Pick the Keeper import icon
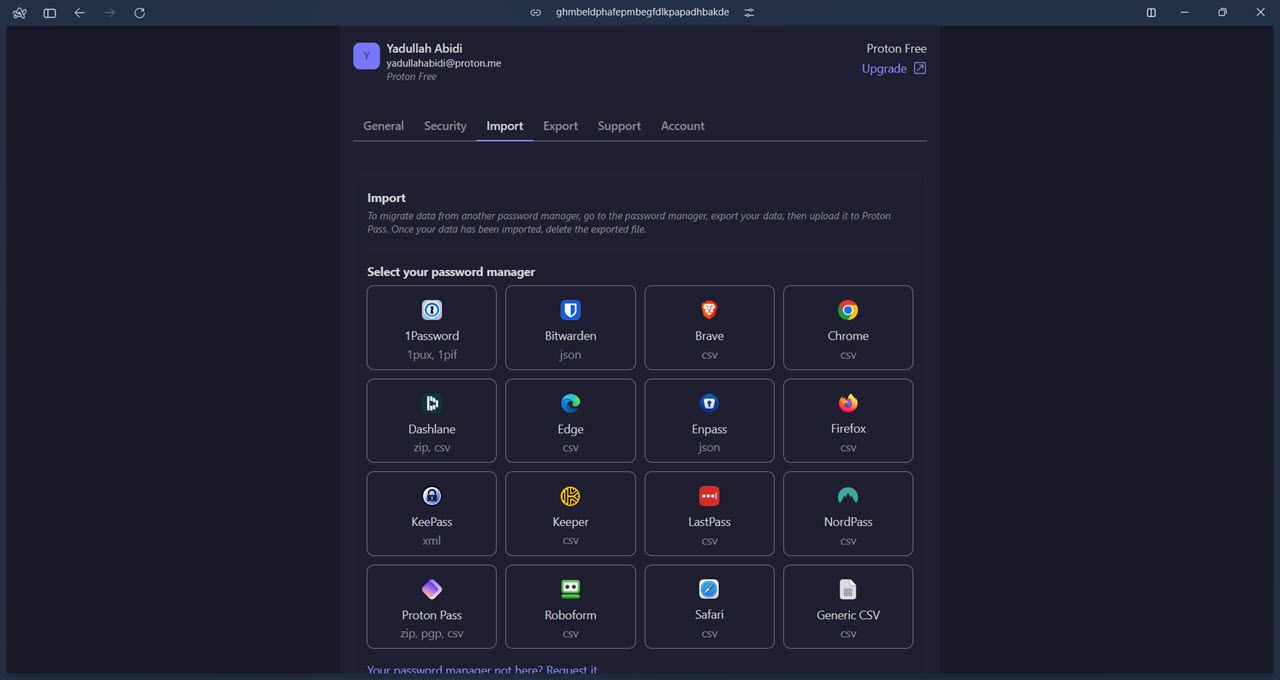The image size is (1280, 680). click(570, 496)
